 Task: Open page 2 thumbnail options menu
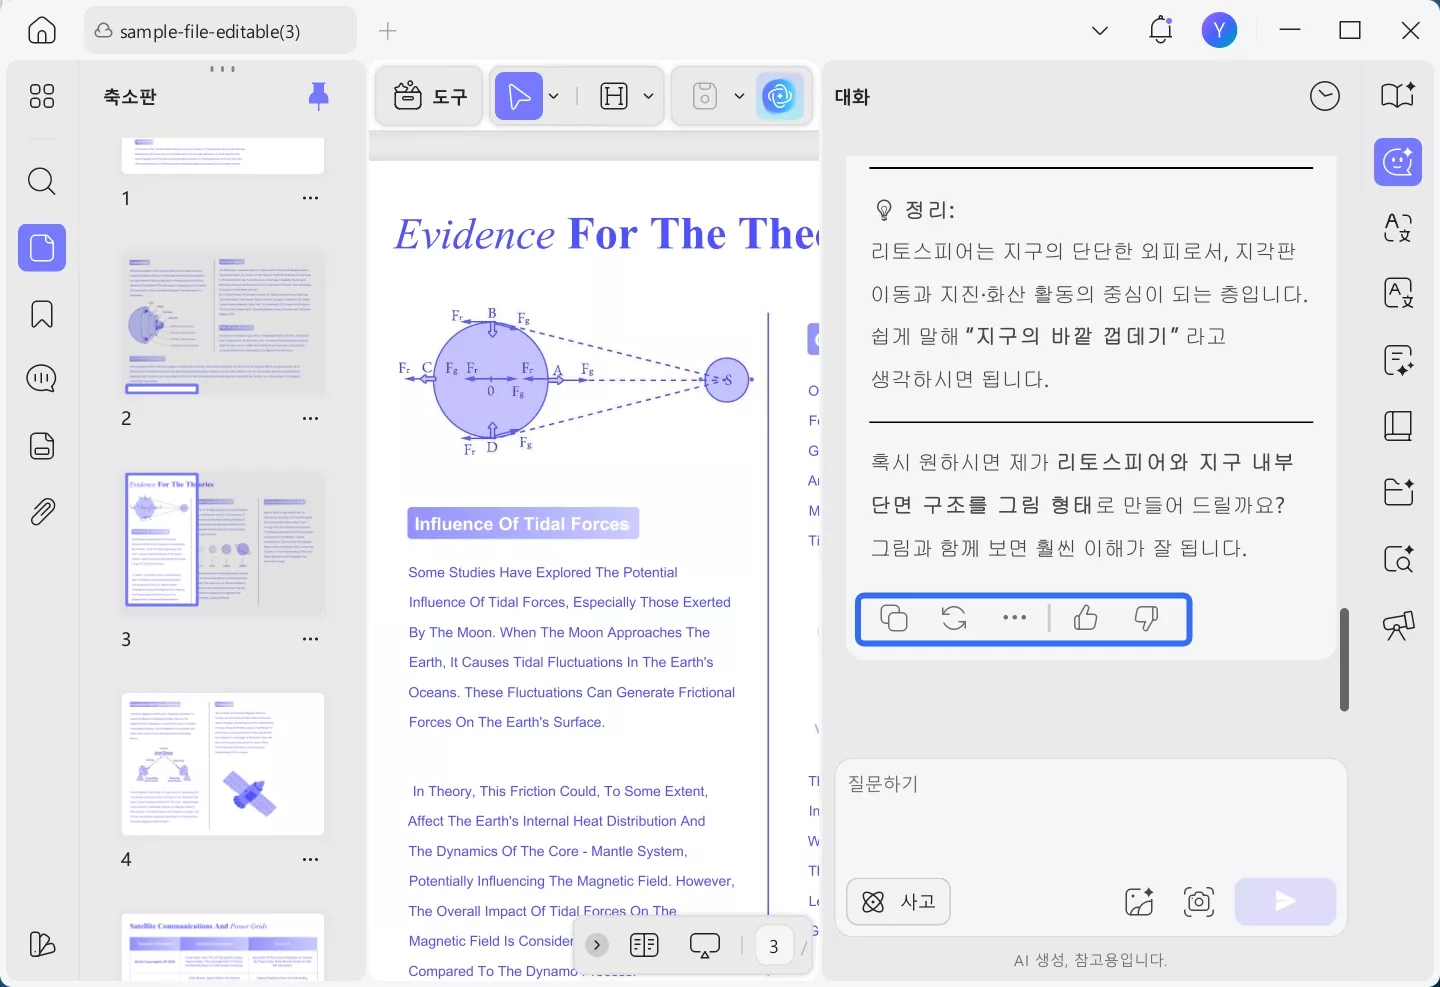(x=311, y=418)
